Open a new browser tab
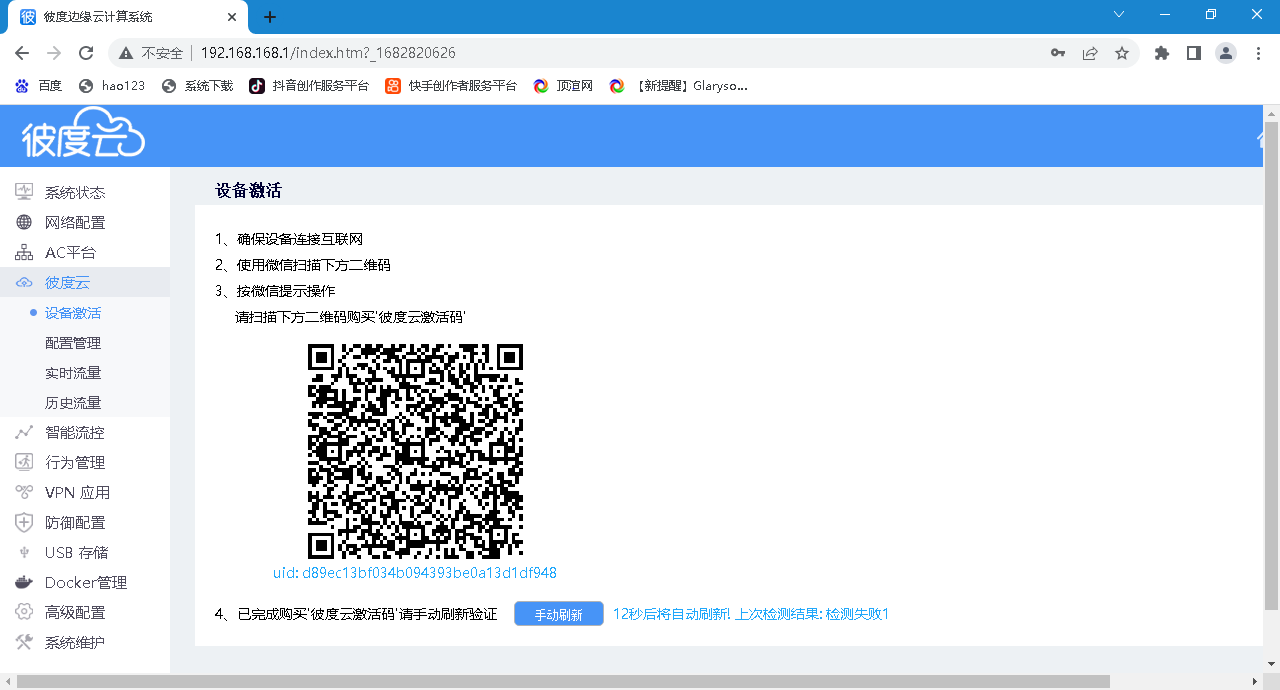 (x=270, y=17)
